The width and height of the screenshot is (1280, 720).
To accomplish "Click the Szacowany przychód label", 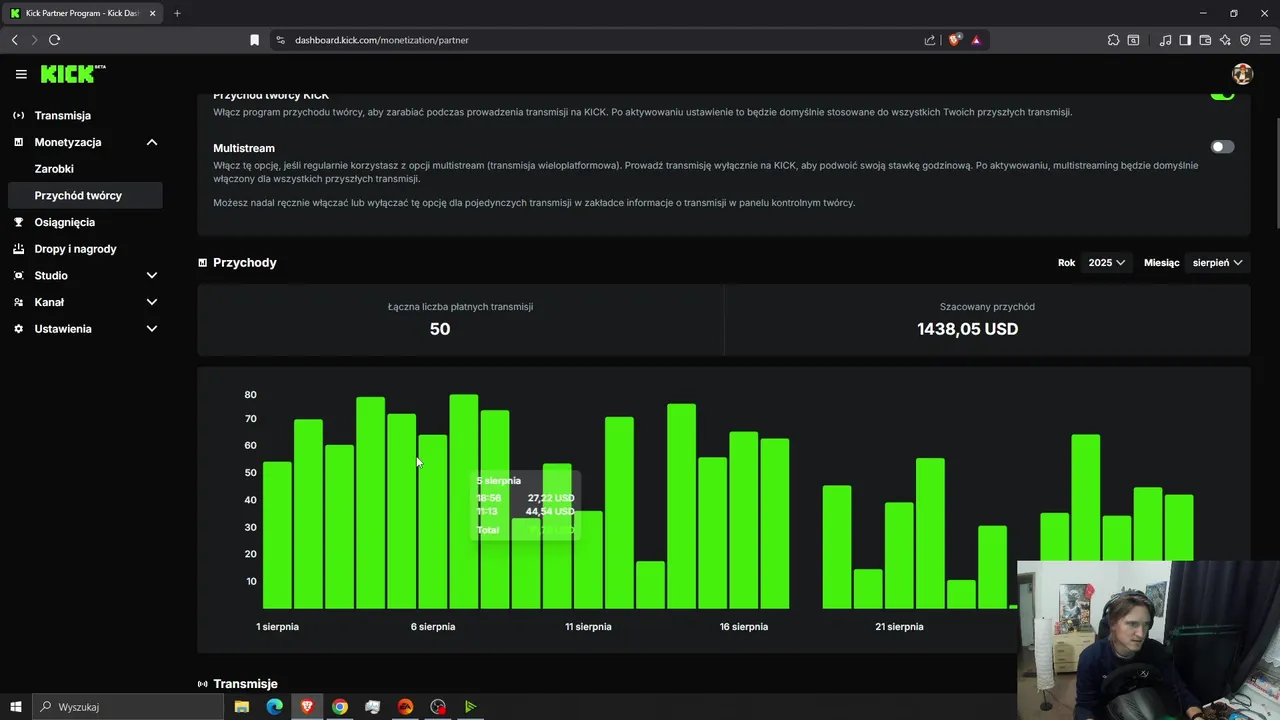I will point(987,307).
